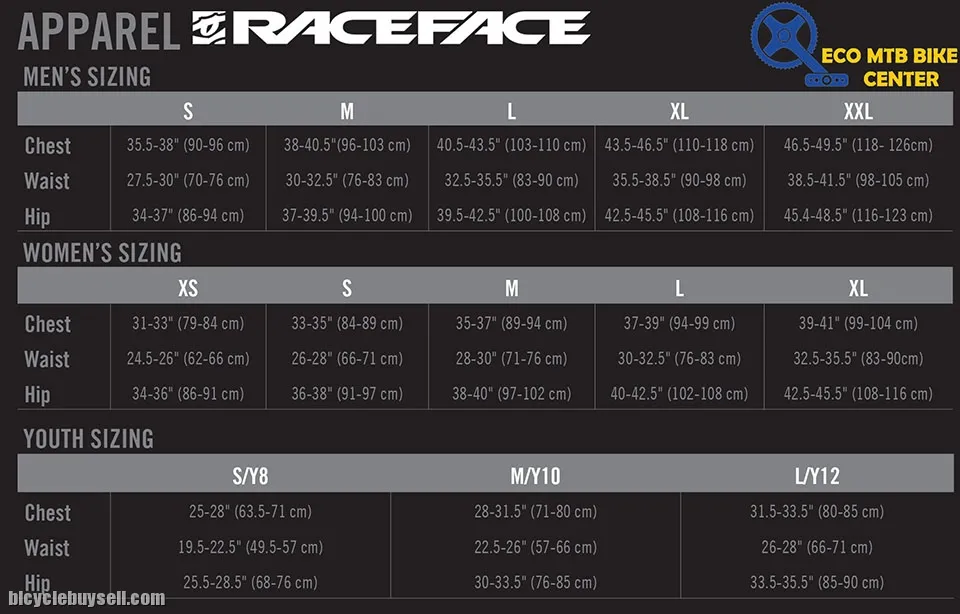Click youth M/Y10 waist measurement cell
Image resolution: width=960 pixels, height=614 pixels.
click(535, 547)
